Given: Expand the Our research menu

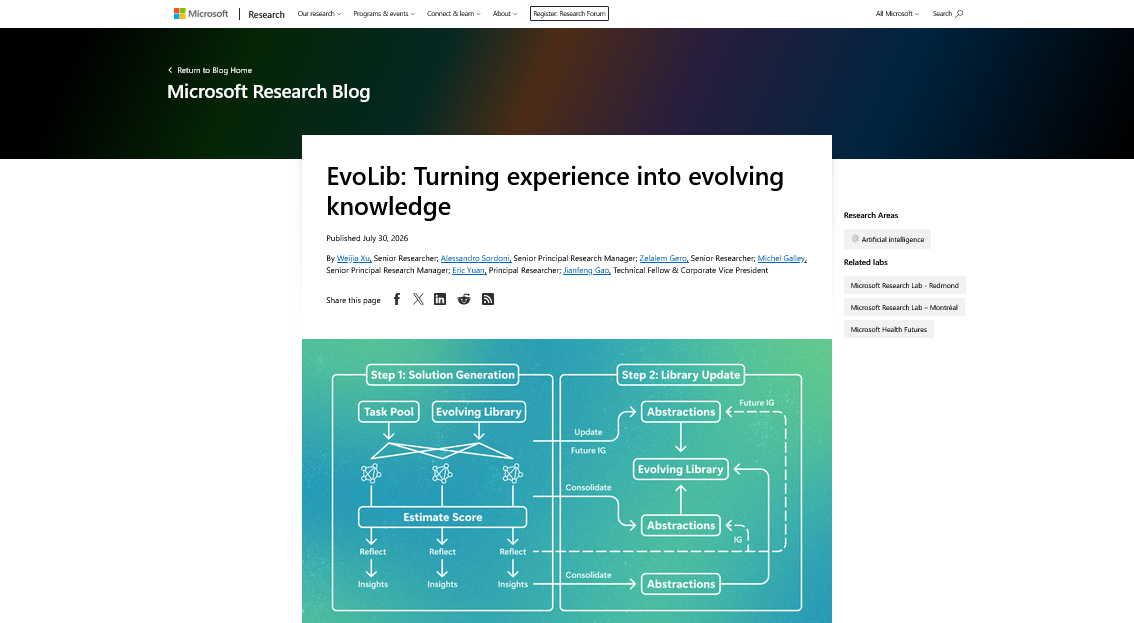Looking at the screenshot, I should [319, 14].
